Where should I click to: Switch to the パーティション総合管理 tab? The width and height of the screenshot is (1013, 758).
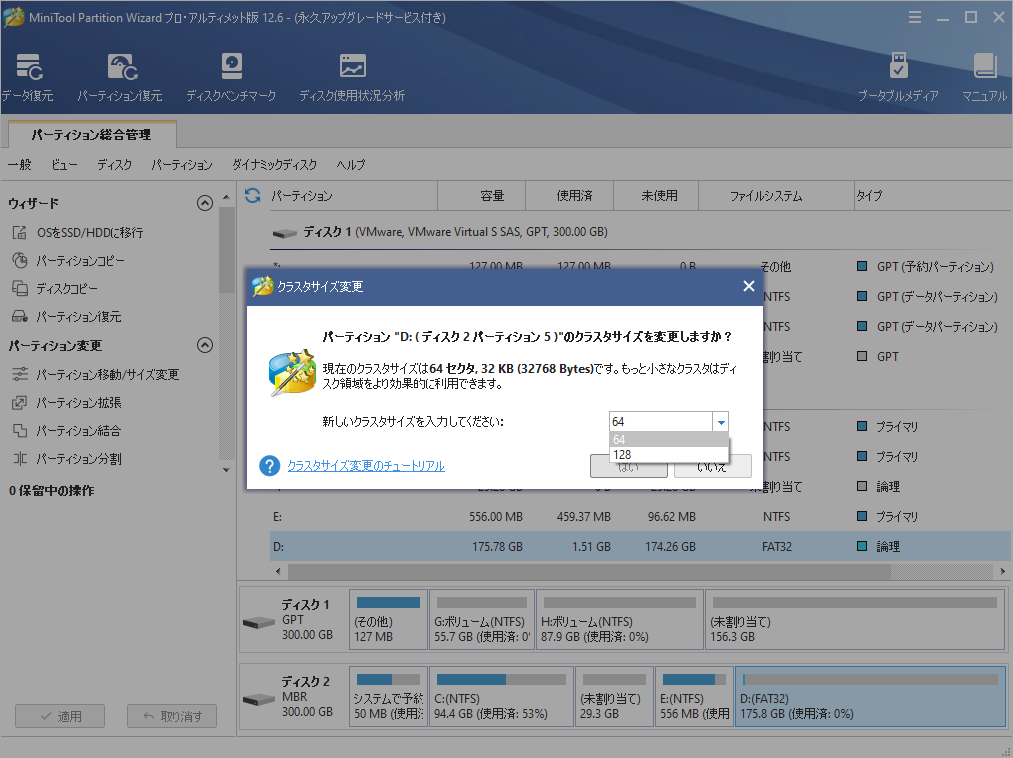tap(90, 133)
